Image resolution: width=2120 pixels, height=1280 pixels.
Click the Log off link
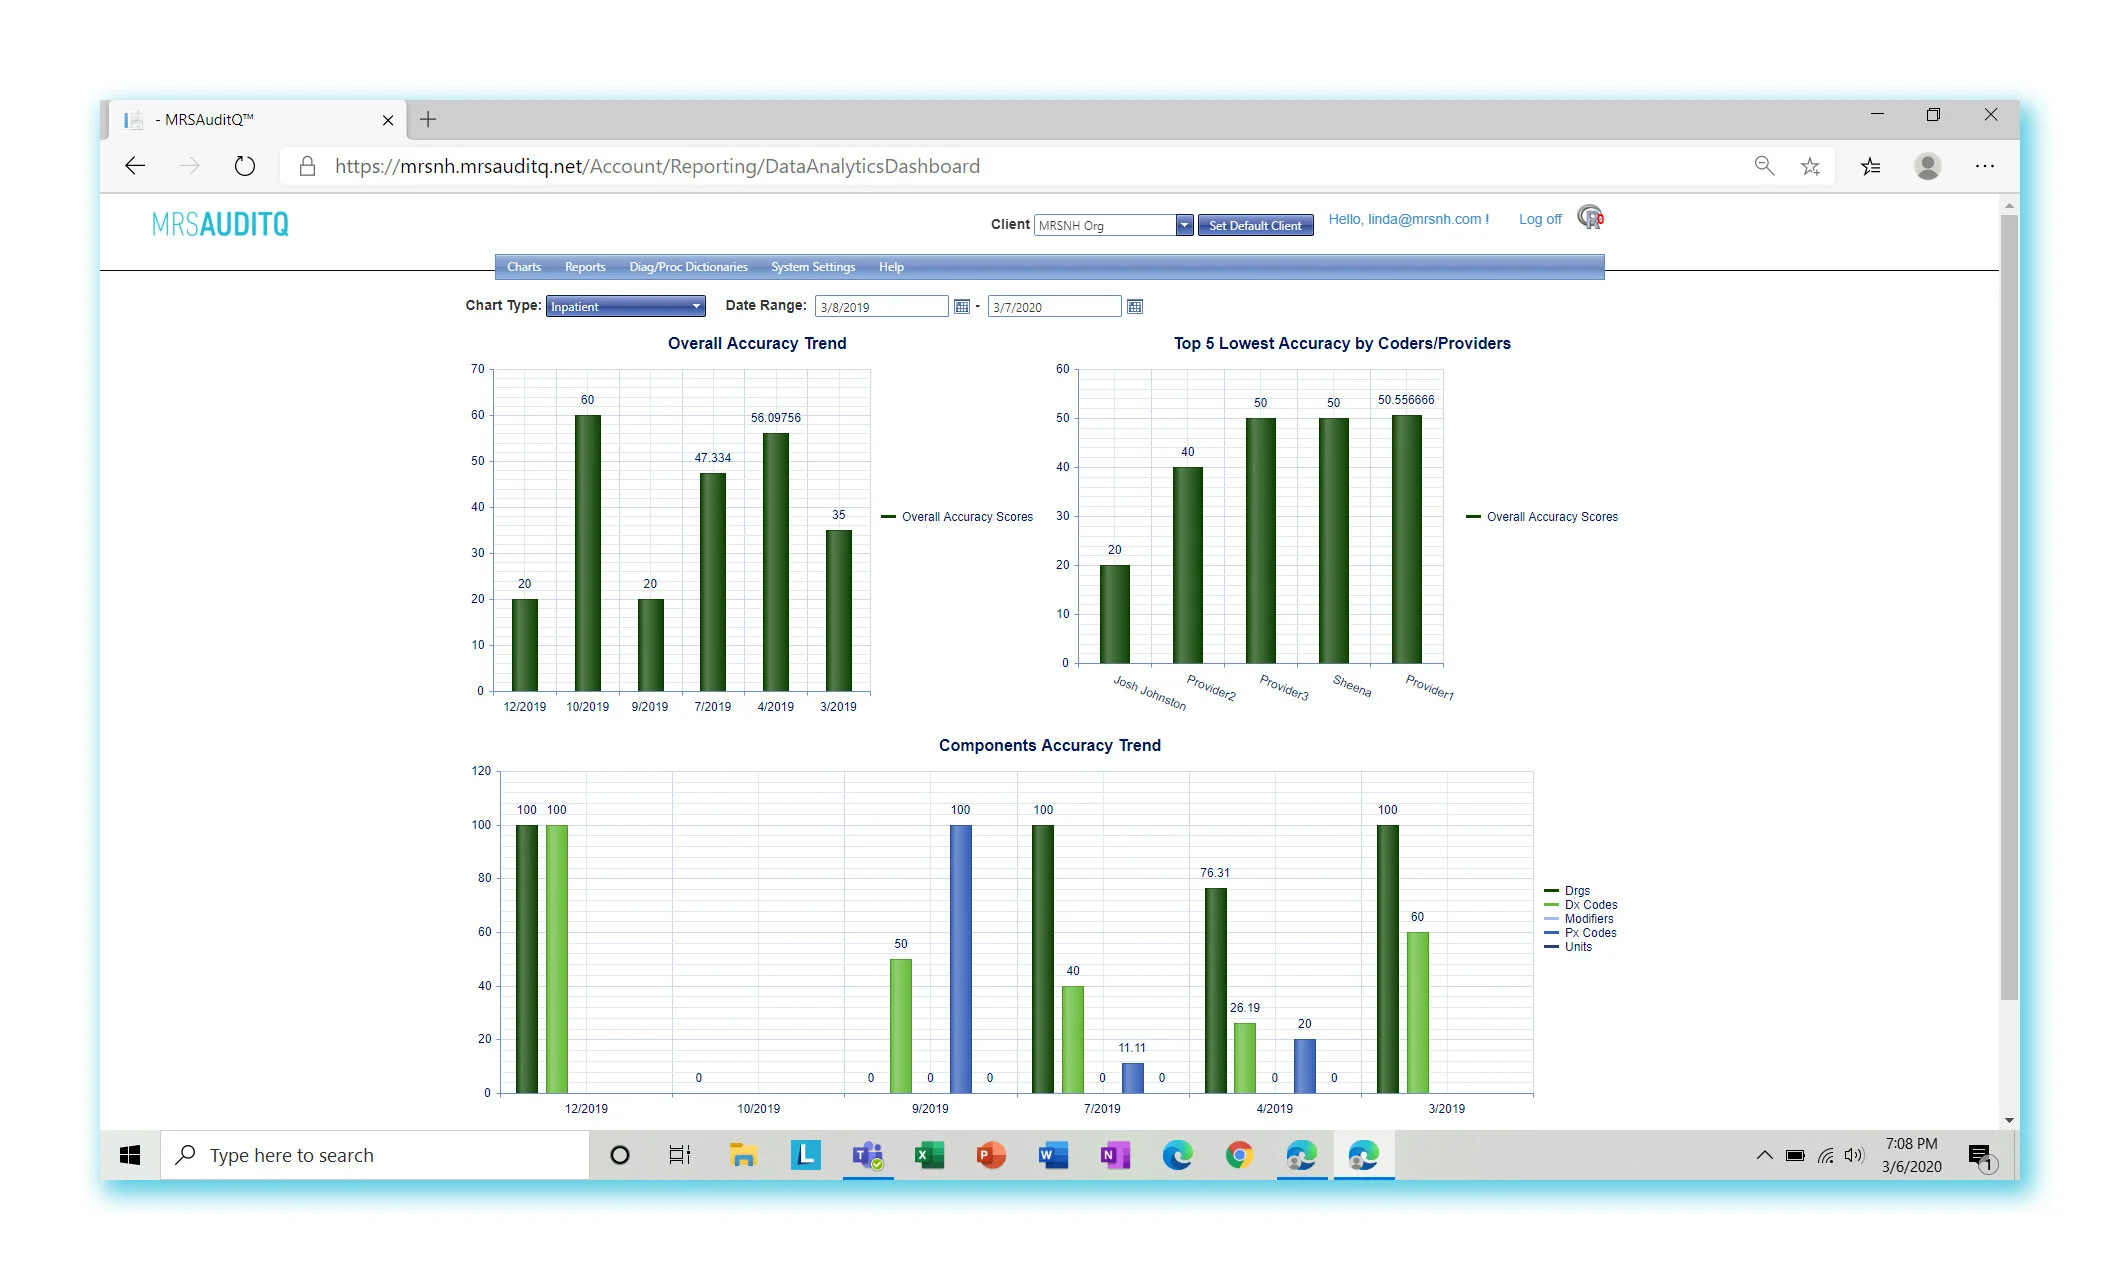click(1540, 219)
